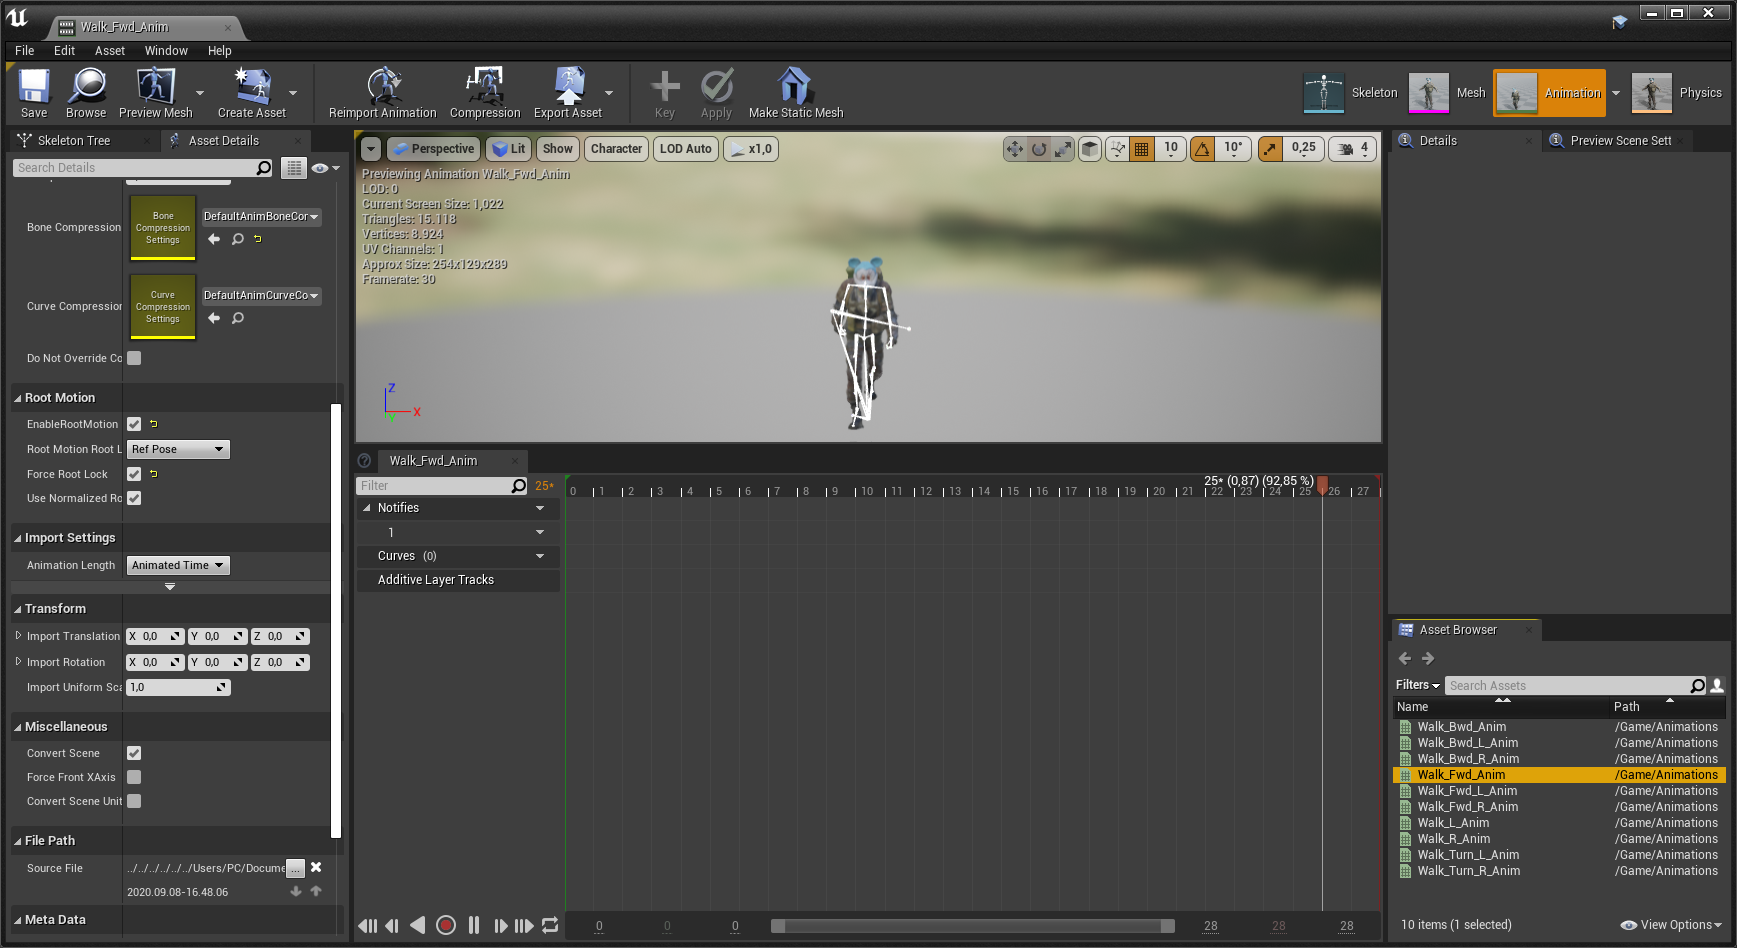Switch to Mesh editor mode
Image resolution: width=1737 pixels, height=948 pixels.
1448,93
